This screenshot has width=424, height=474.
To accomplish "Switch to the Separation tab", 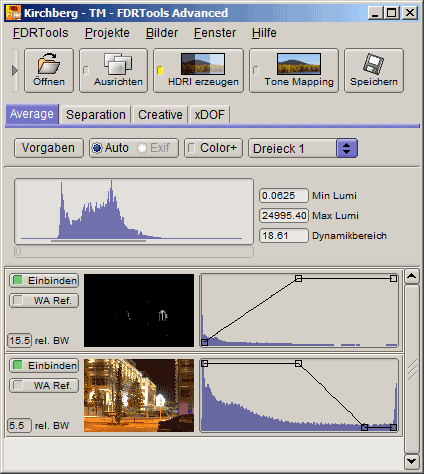I will tap(96, 115).
